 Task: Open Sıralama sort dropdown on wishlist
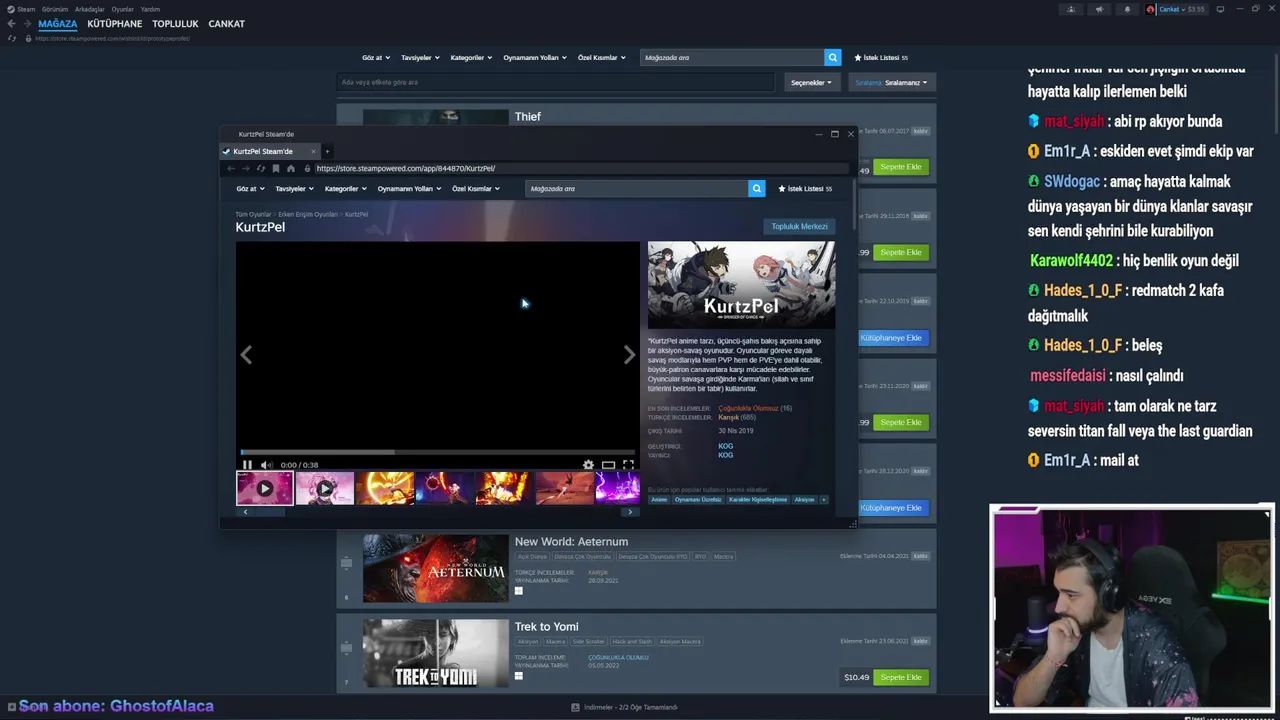pyautogui.click(x=891, y=82)
